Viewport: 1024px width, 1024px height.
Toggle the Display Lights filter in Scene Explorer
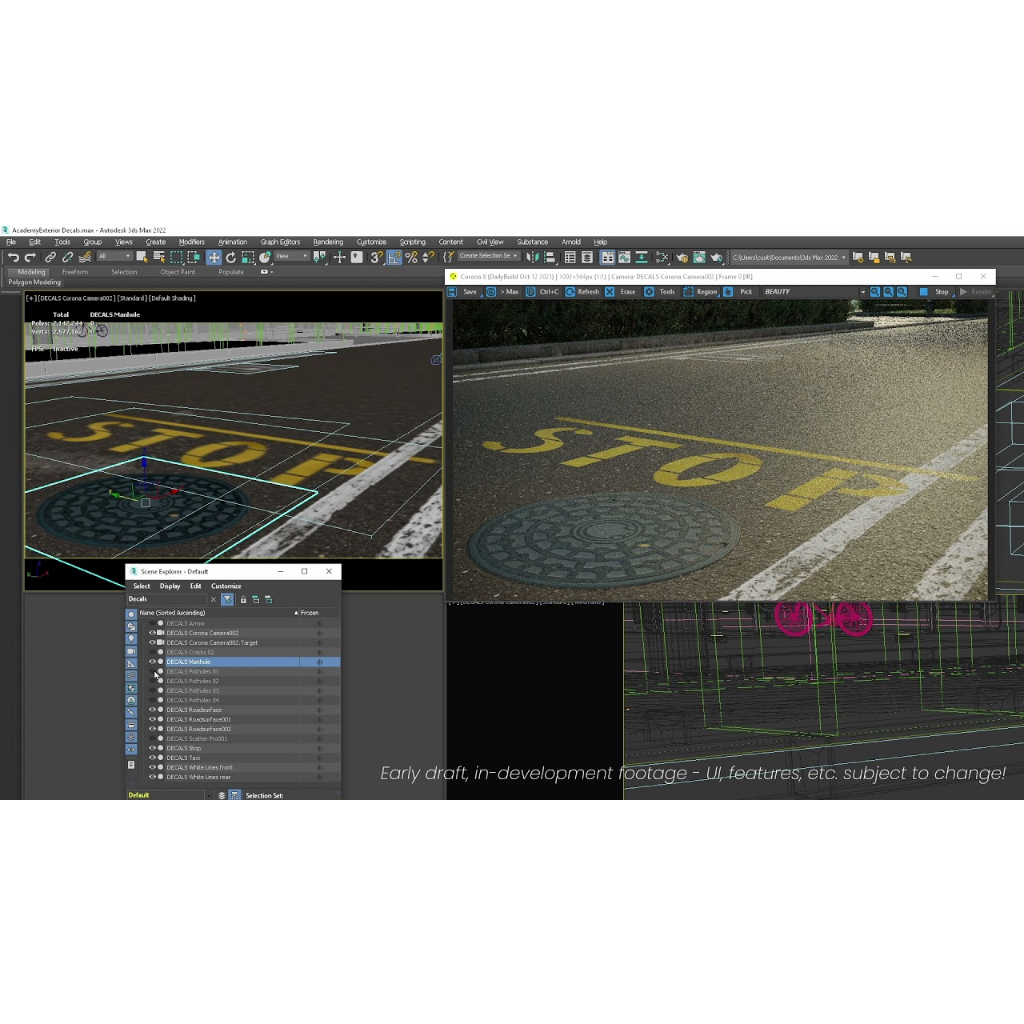(x=131, y=639)
